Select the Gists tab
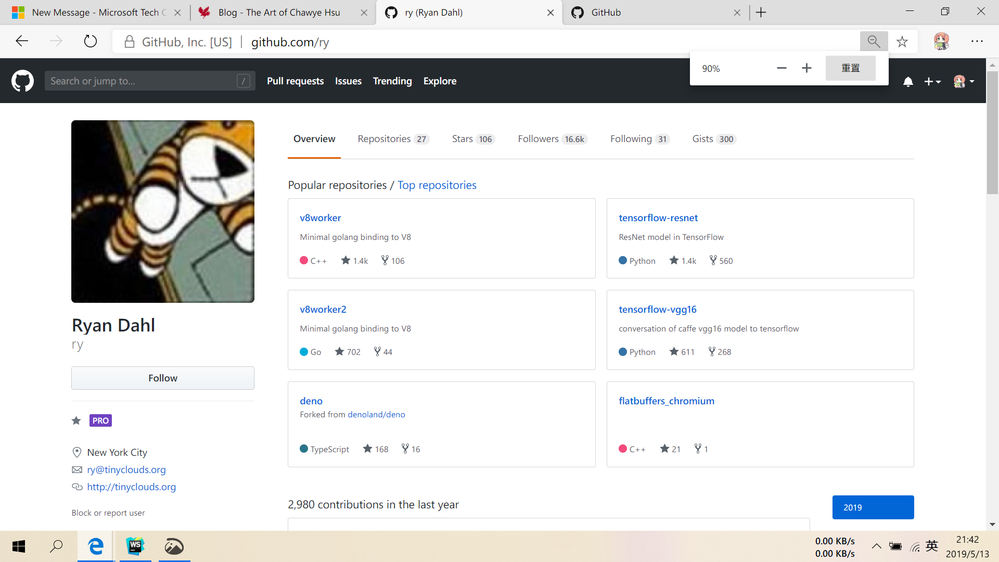Viewport: 999px width, 562px height. [x=714, y=139]
